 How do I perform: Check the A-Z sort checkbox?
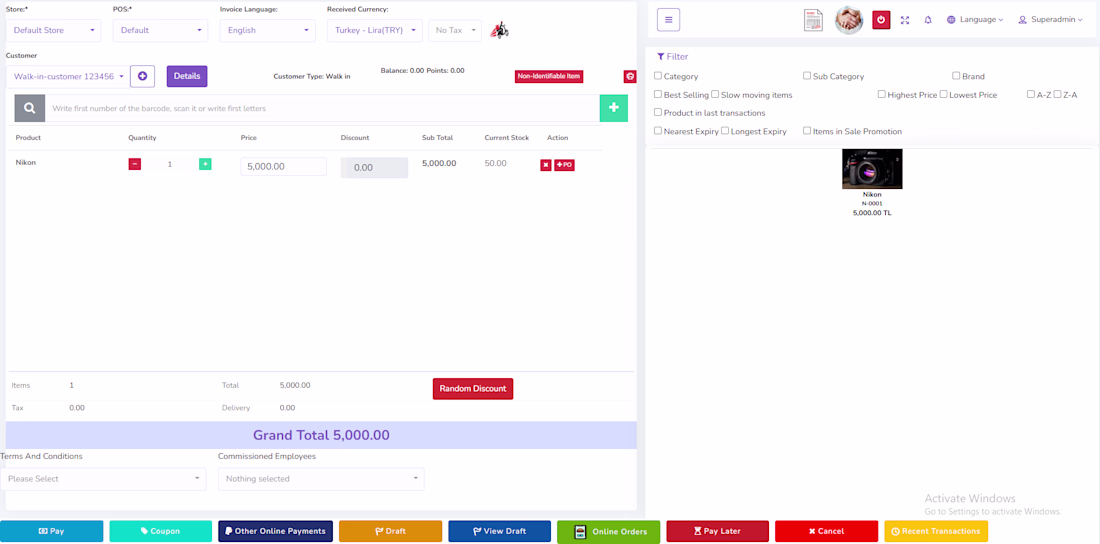[x=1031, y=94]
